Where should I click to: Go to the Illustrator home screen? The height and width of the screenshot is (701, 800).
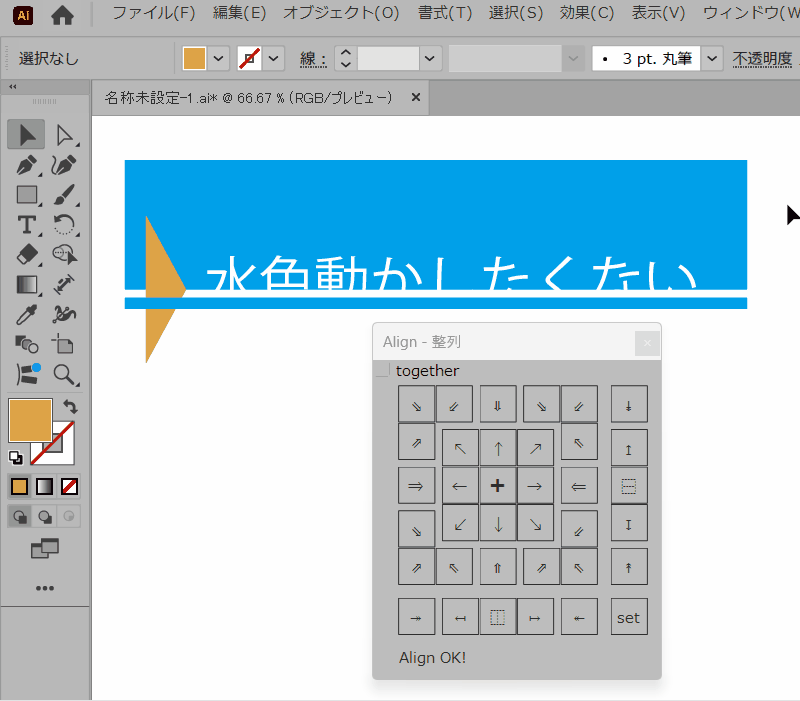(62, 15)
